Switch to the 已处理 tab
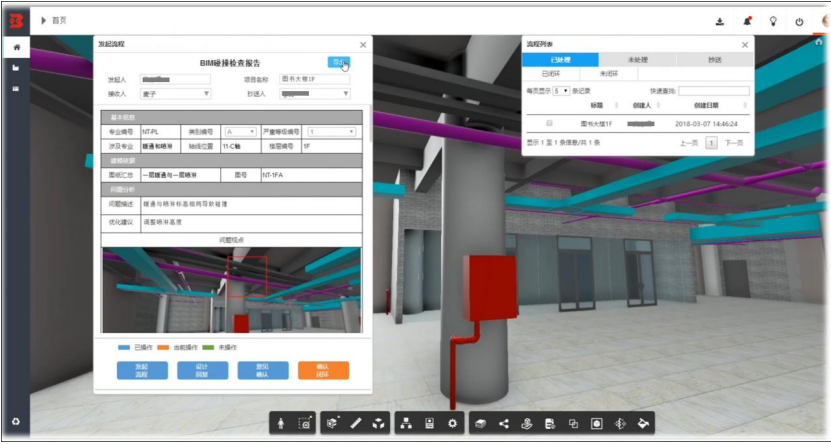This screenshot has width=831, height=444. (x=561, y=60)
